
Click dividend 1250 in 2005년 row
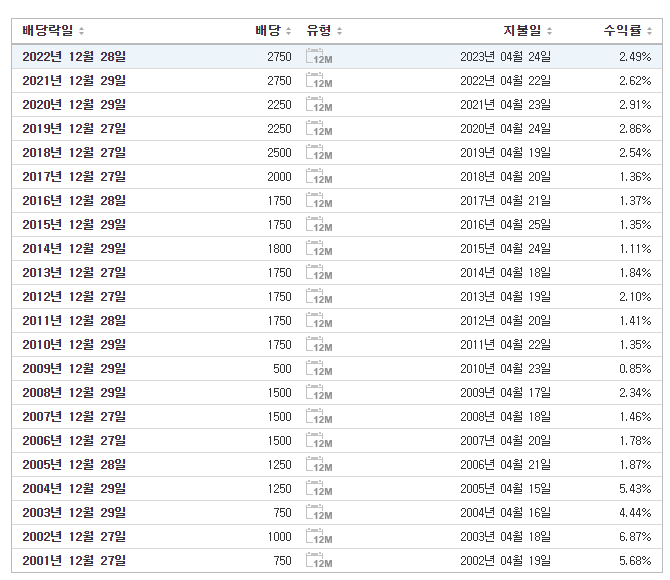280,465
